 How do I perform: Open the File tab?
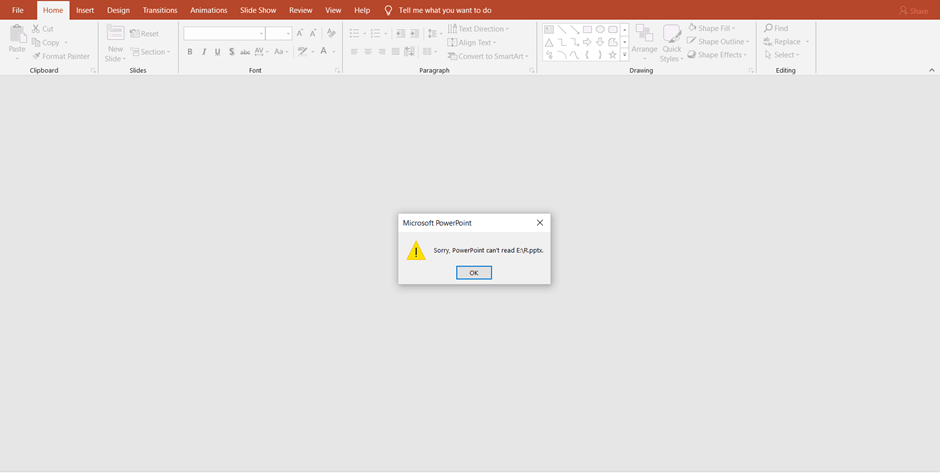pyautogui.click(x=18, y=10)
